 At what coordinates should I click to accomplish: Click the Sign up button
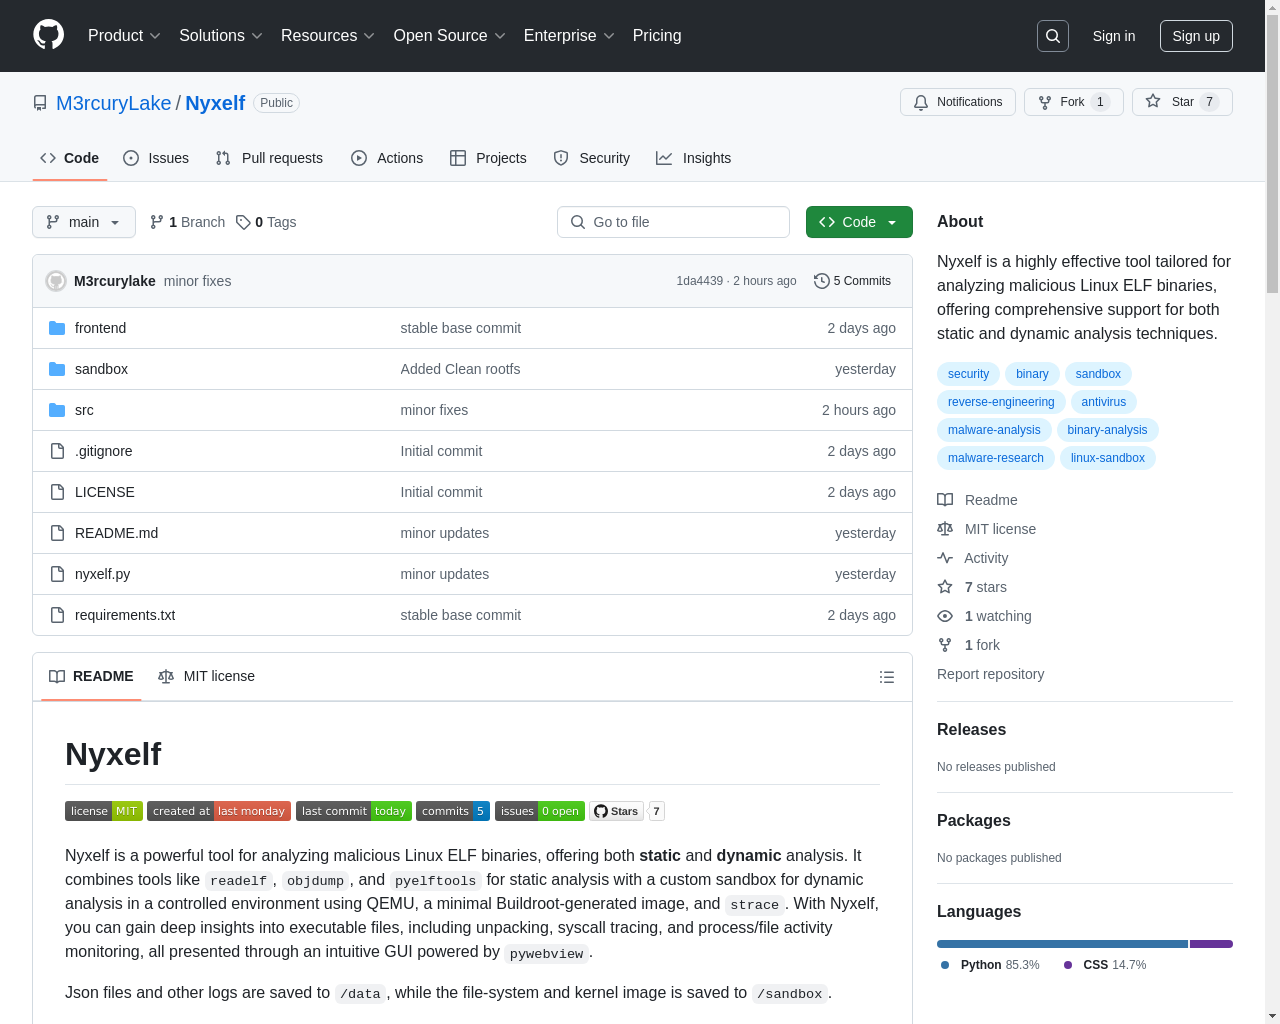pyautogui.click(x=1196, y=36)
